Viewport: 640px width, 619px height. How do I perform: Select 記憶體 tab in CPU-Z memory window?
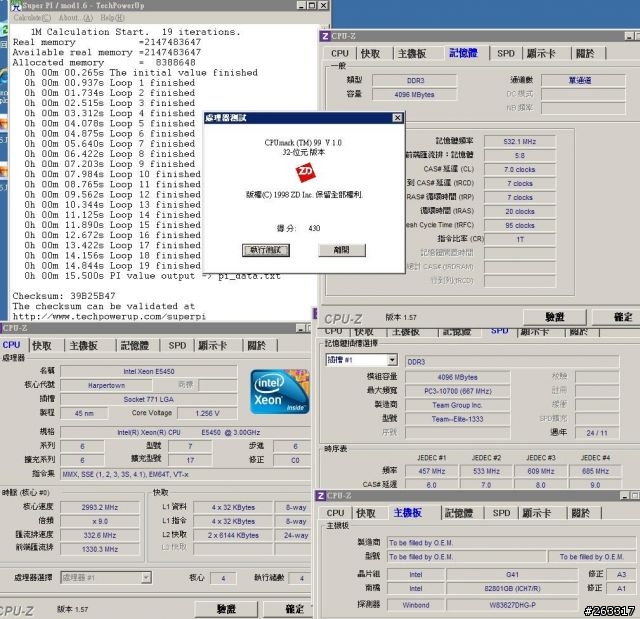(463, 53)
